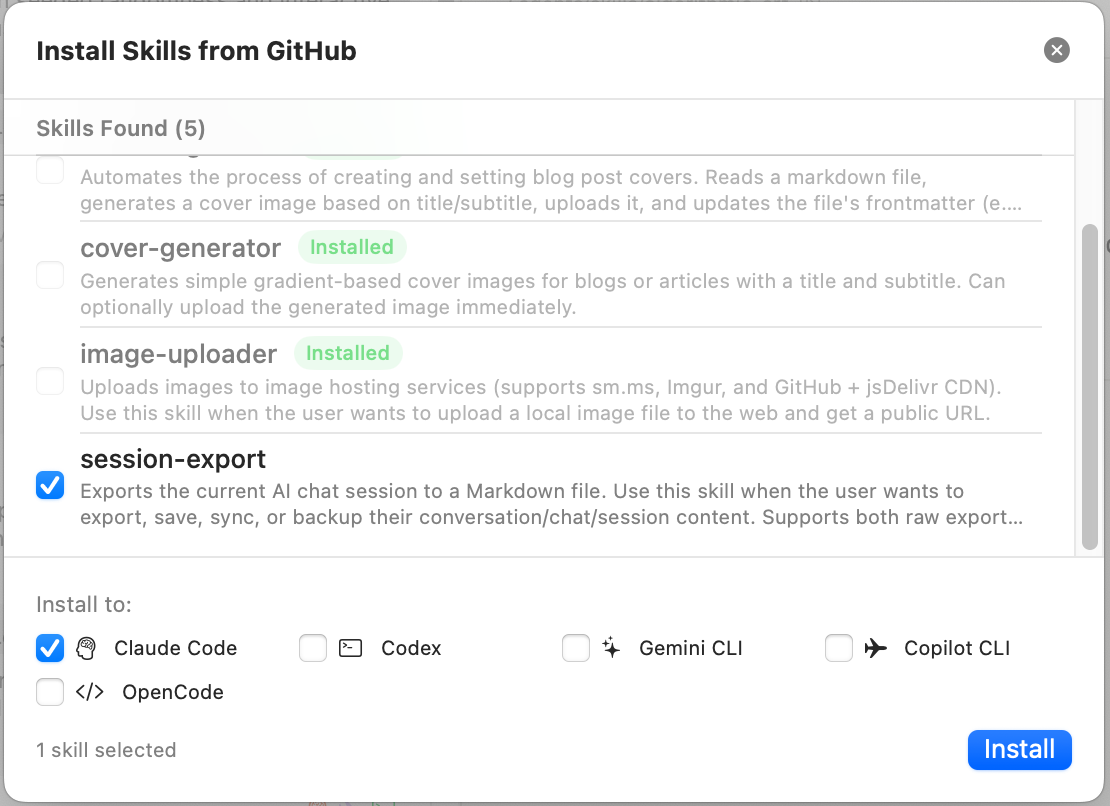Uncheck the session-export skill checkbox
The height and width of the screenshot is (806, 1110).
click(50, 486)
